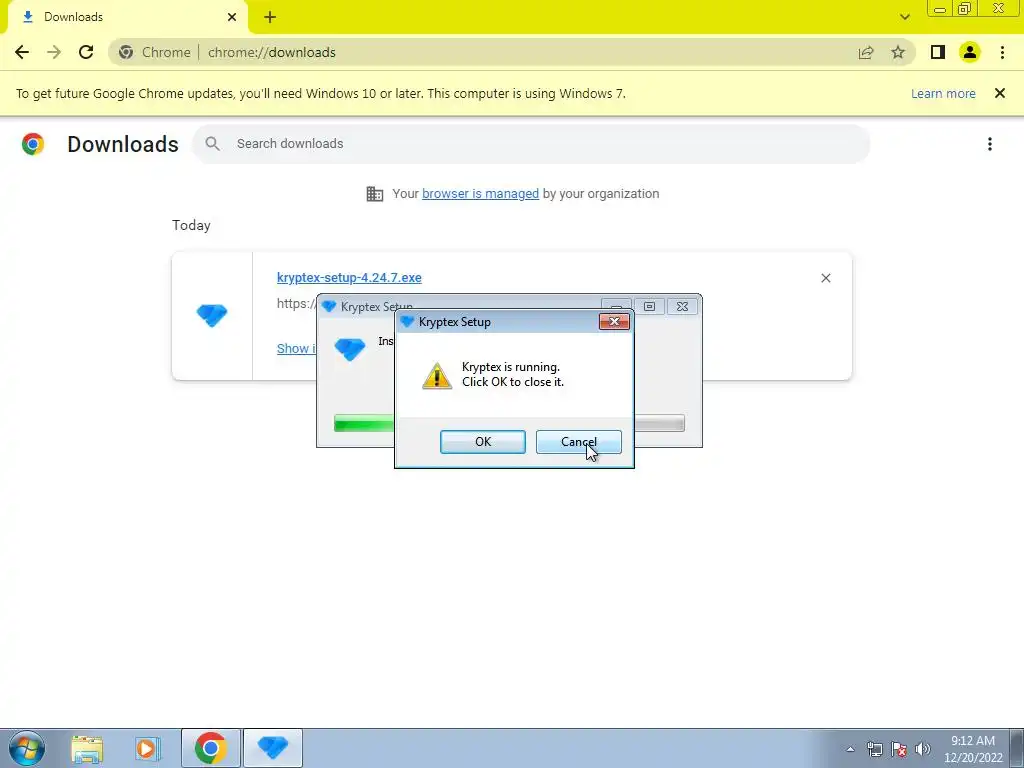This screenshot has height=768, width=1024.
Task: Click OK to close Kryptex
Action: pos(483,442)
